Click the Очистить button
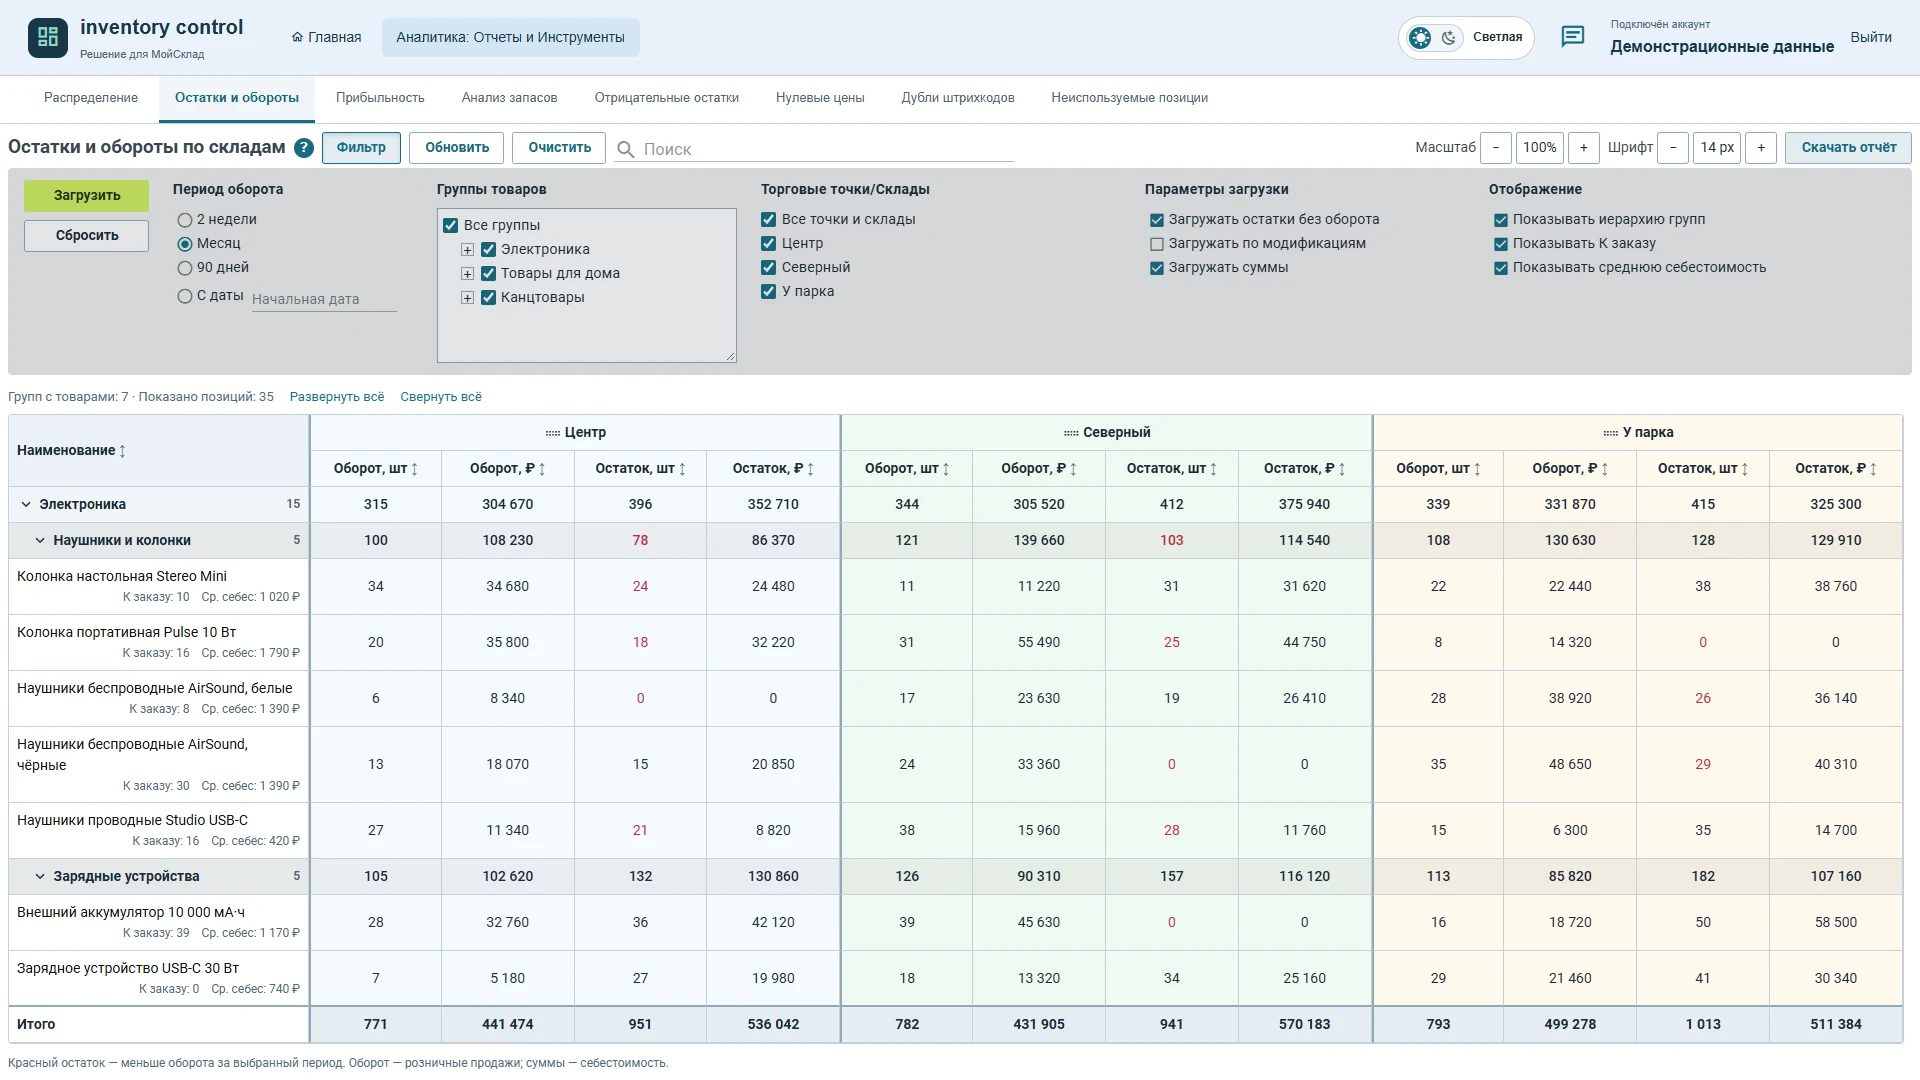This screenshot has width=1920, height=1080. pos(559,148)
